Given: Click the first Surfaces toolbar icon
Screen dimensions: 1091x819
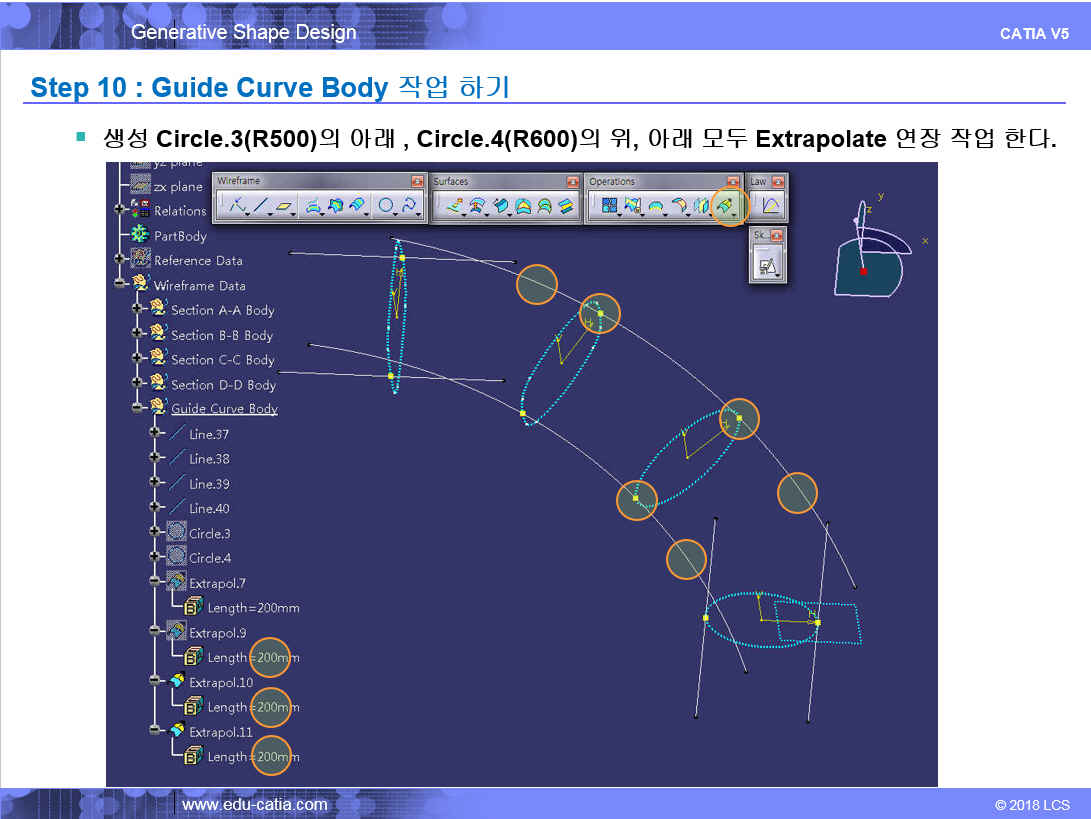Looking at the screenshot, I should tap(452, 206).
